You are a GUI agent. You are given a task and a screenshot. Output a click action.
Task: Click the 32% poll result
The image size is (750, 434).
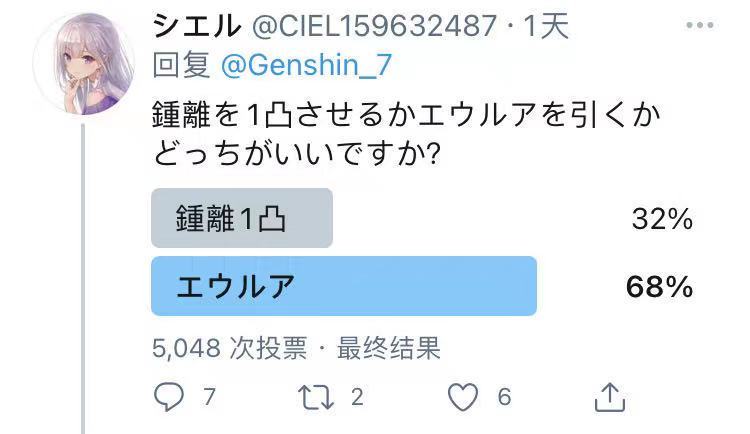pyautogui.click(x=662, y=220)
